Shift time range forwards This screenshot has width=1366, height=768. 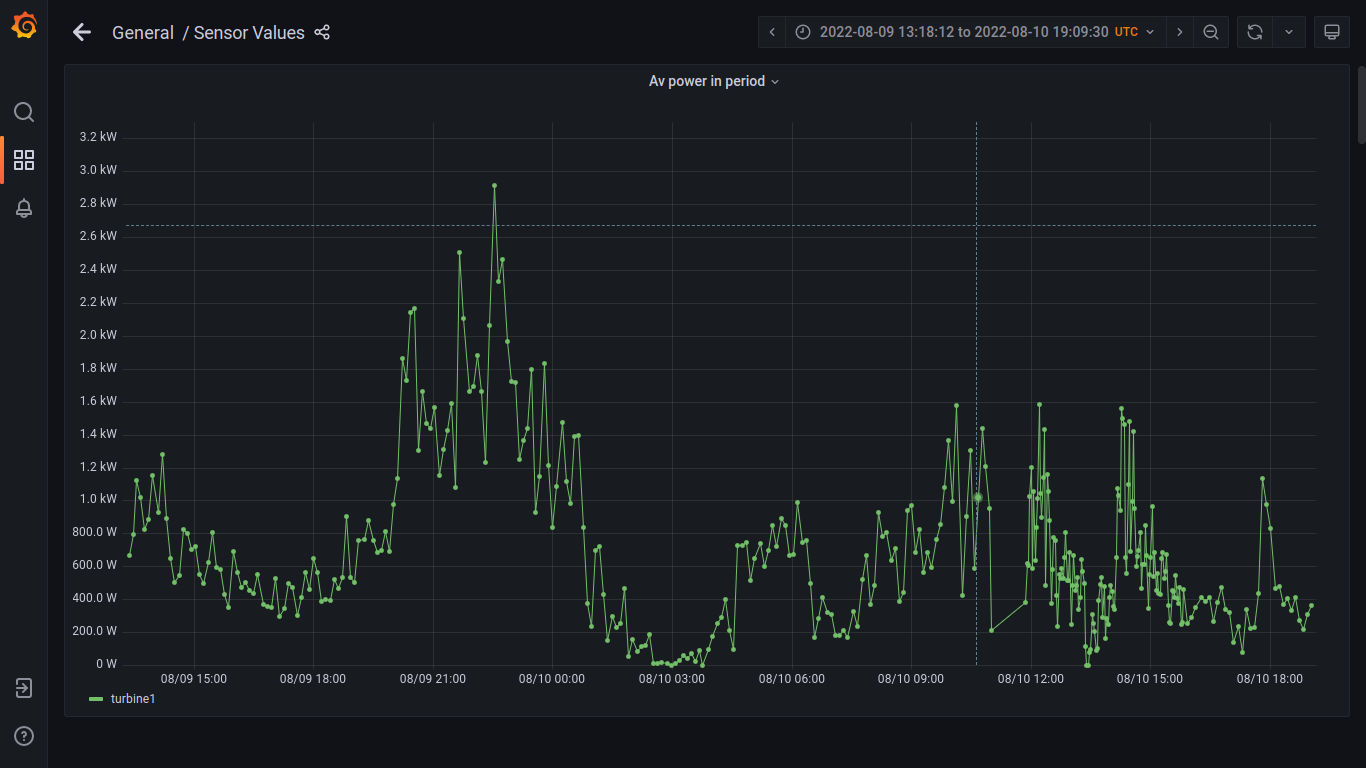(1180, 32)
